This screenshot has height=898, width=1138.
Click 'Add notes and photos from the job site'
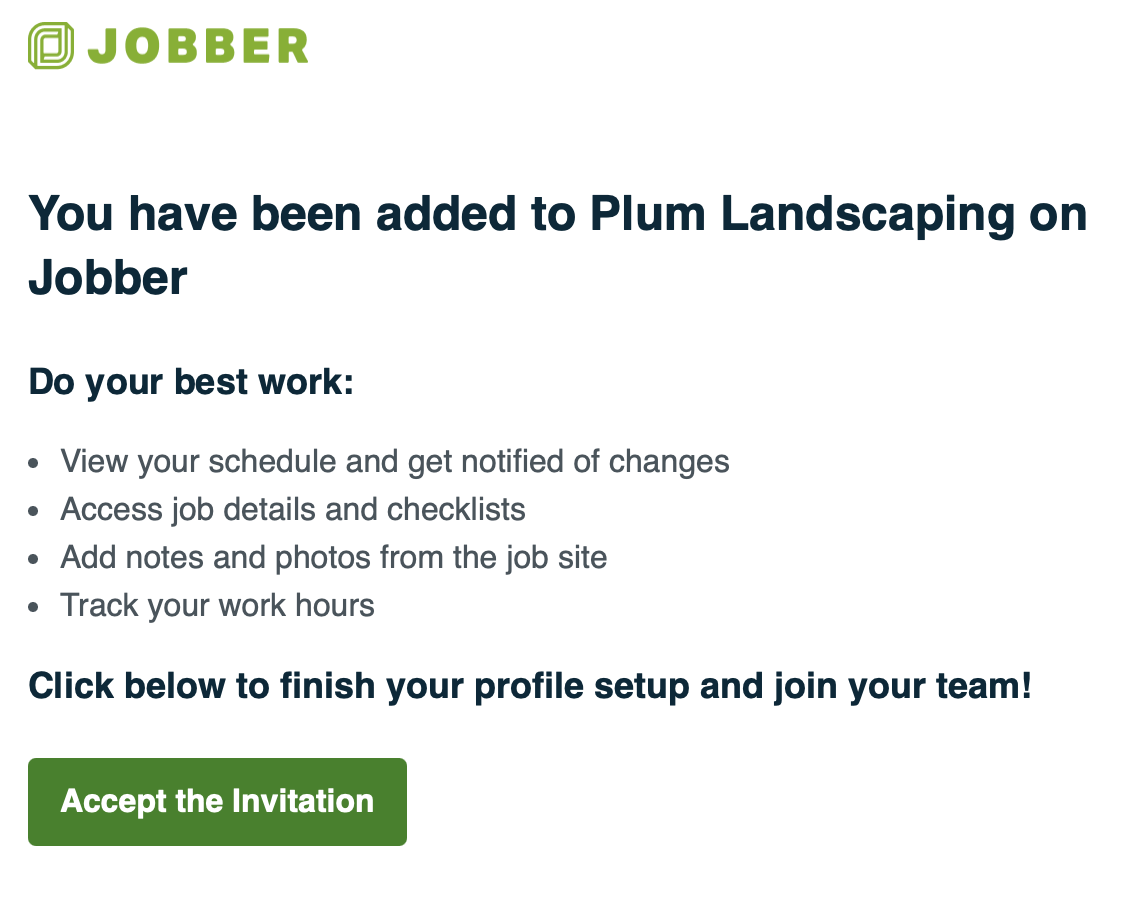[x=333, y=557]
